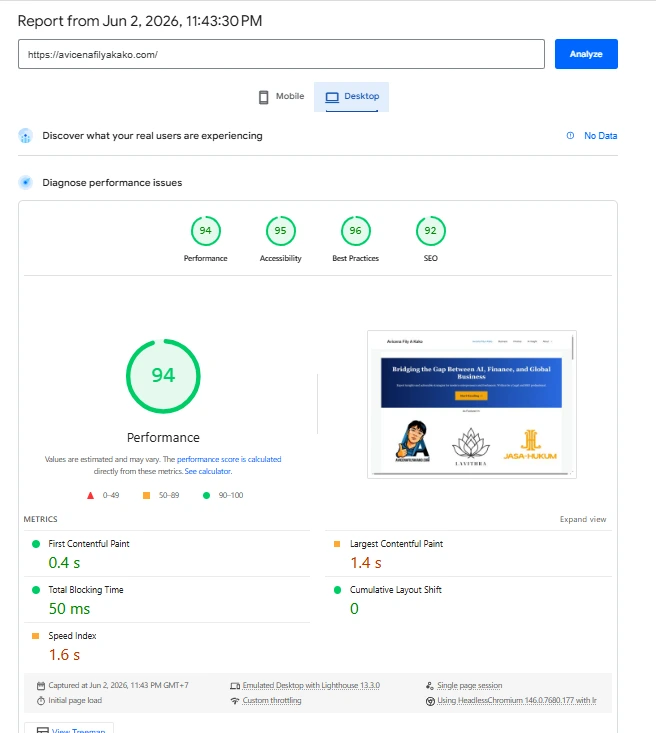Click the green dot beside First Contentful Paint
Image resolution: width=656 pixels, height=733 pixels.
[36, 544]
